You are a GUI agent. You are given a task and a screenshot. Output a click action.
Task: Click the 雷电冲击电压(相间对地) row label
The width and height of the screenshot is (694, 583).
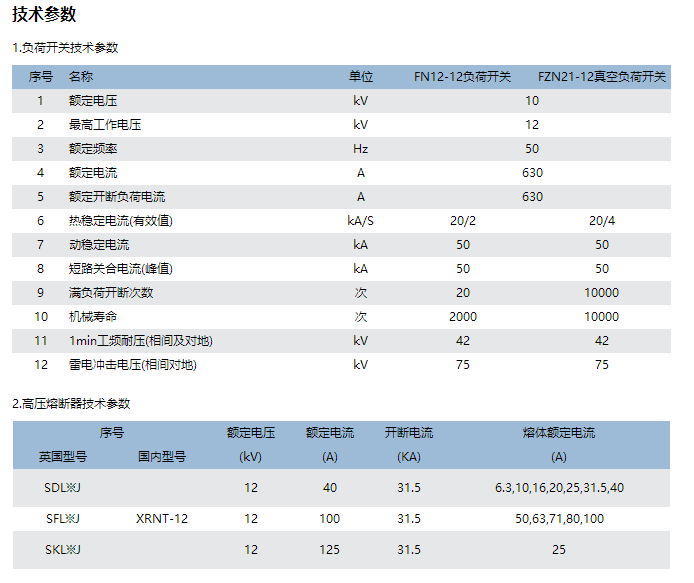click(x=132, y=365)
